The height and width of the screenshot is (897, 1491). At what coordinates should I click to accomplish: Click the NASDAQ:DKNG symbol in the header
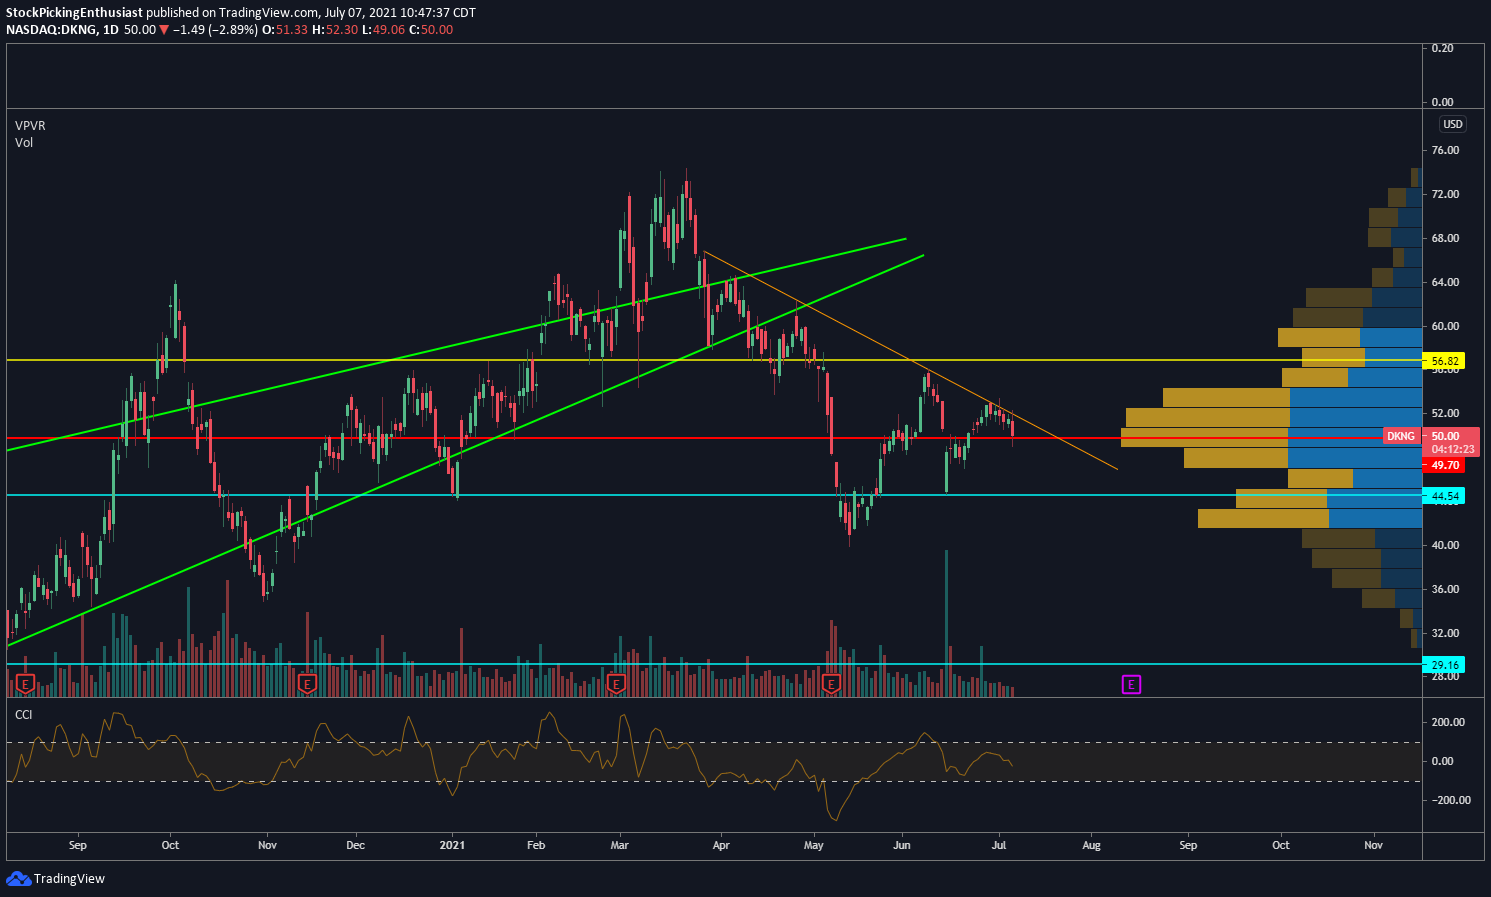pos(52,30)
